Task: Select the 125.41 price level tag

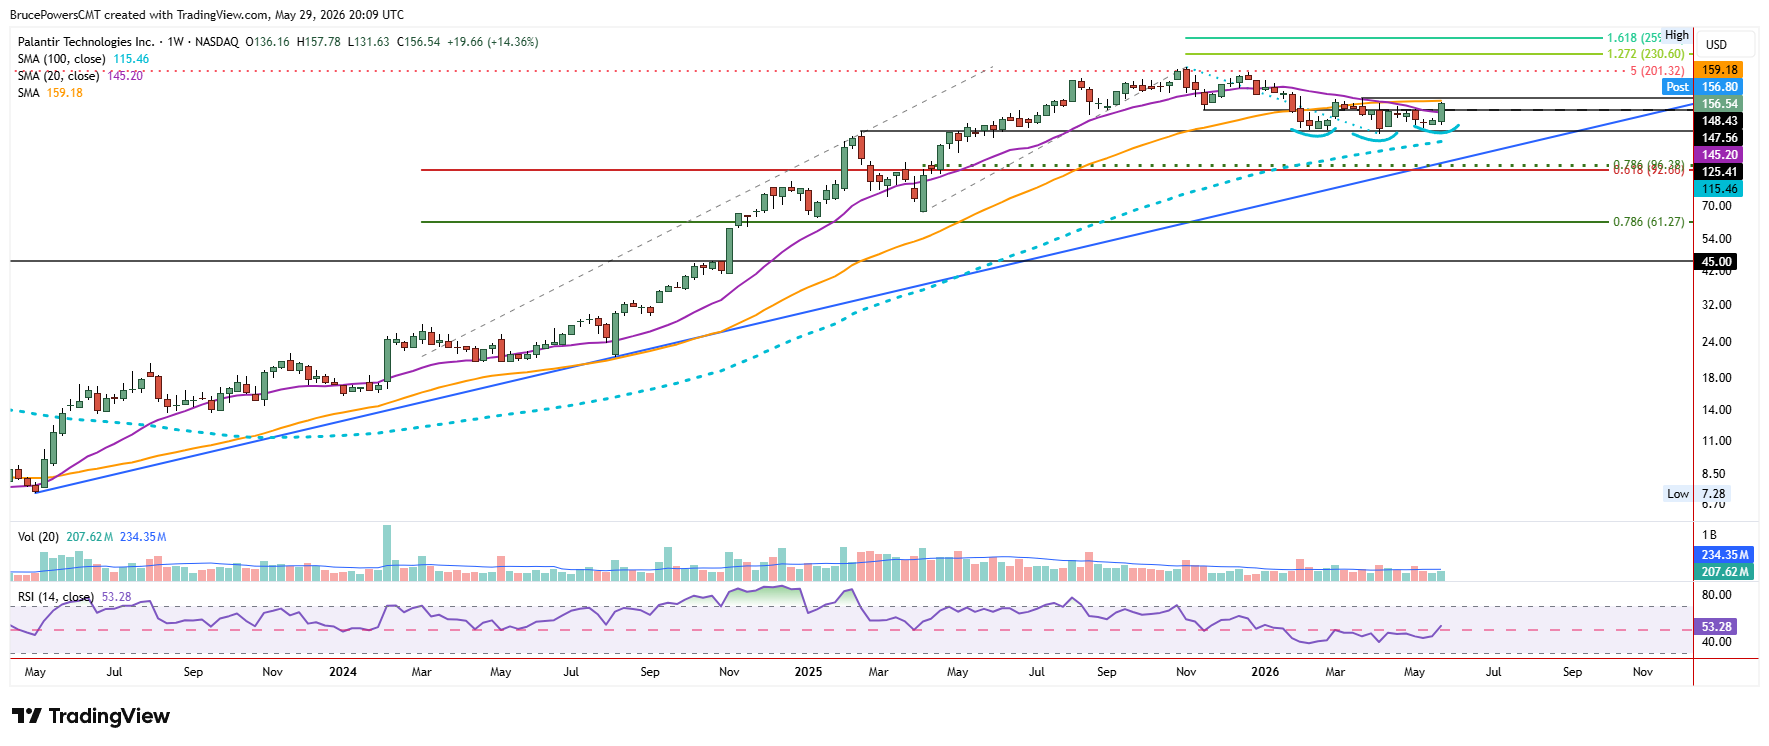Action: (1719, 172)
